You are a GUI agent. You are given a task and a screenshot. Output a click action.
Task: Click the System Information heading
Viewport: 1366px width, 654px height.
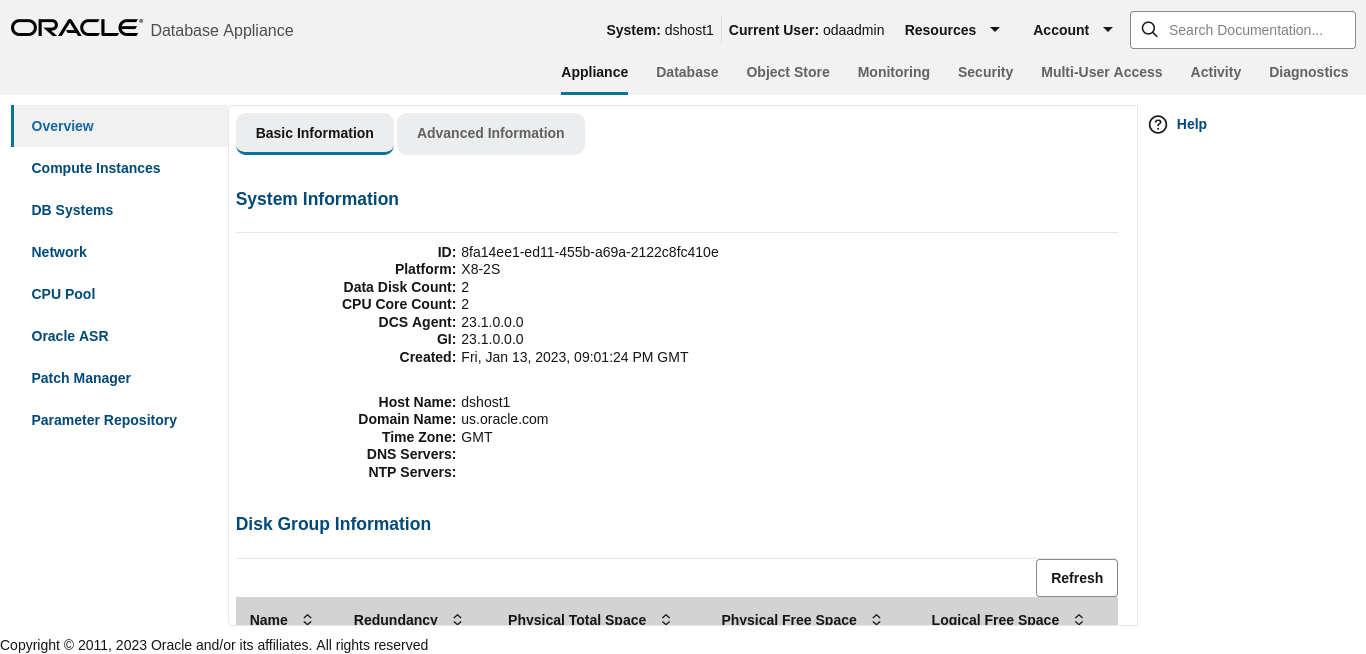[317, 199]
